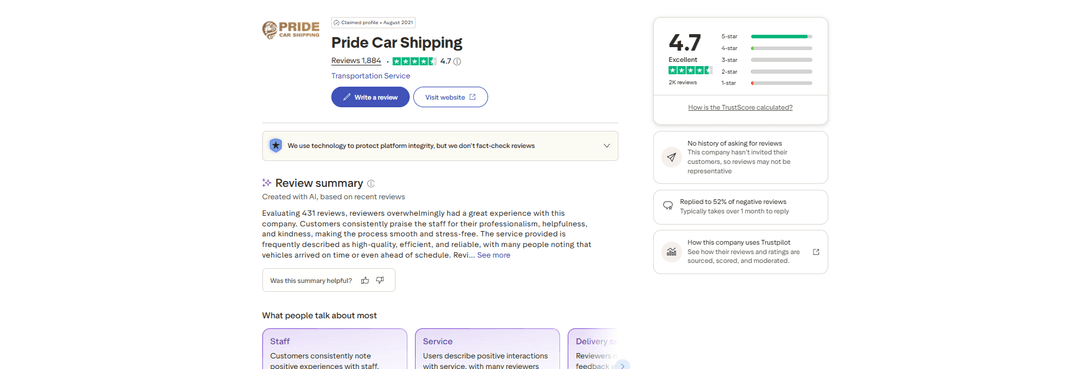1080x369 pixels.
Task: Click the 'Created with AI, based on recent reviews' text
Action: [x=334, y=197]
